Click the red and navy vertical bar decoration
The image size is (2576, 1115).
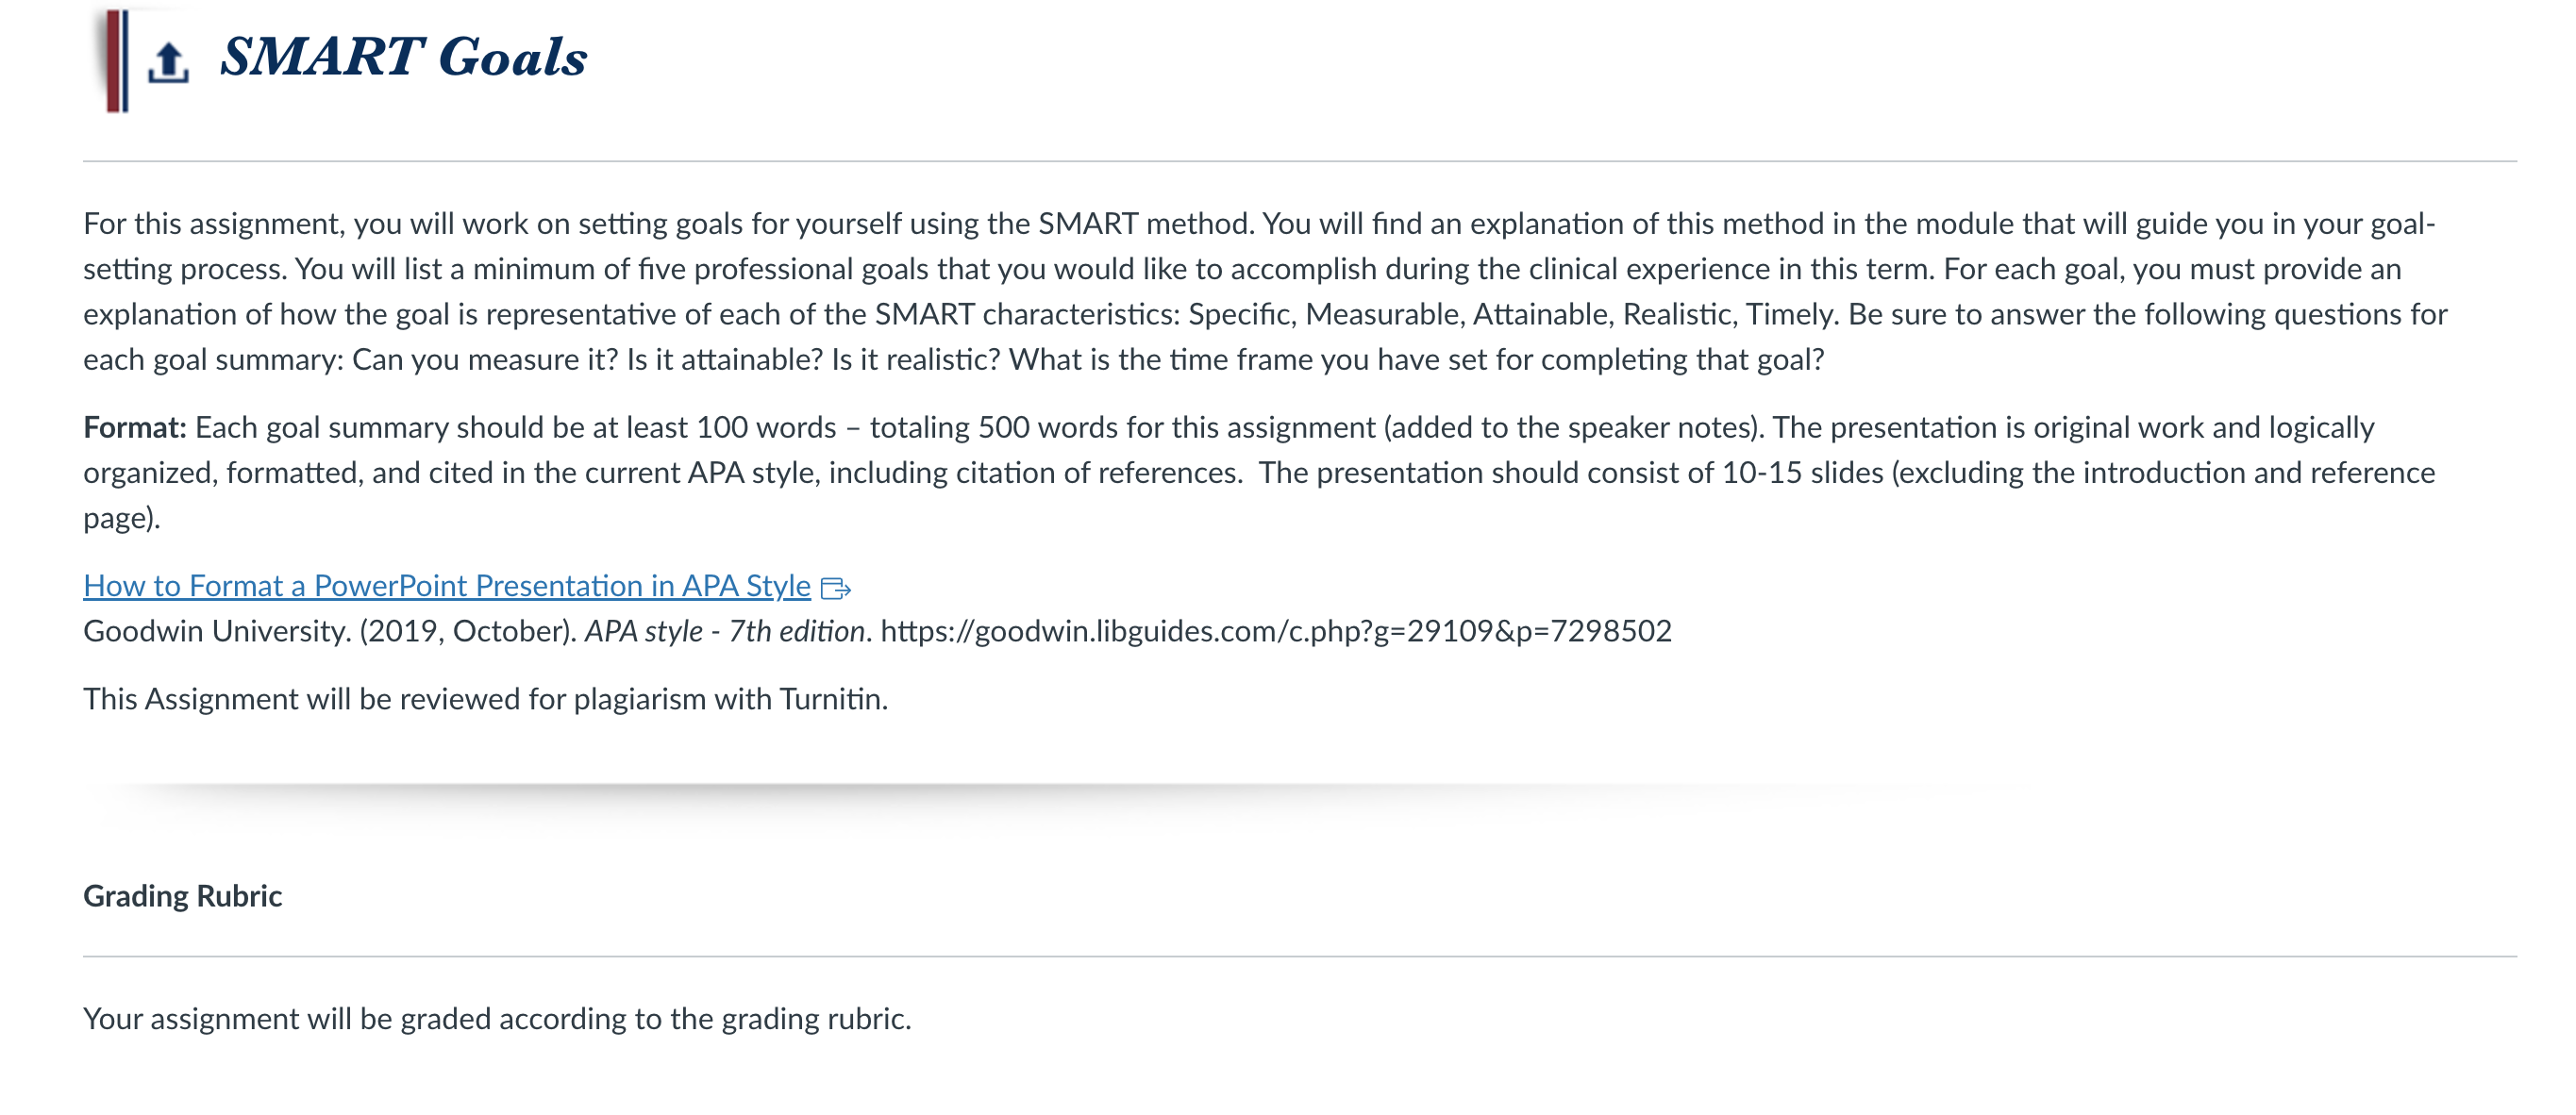pos(117,61)
